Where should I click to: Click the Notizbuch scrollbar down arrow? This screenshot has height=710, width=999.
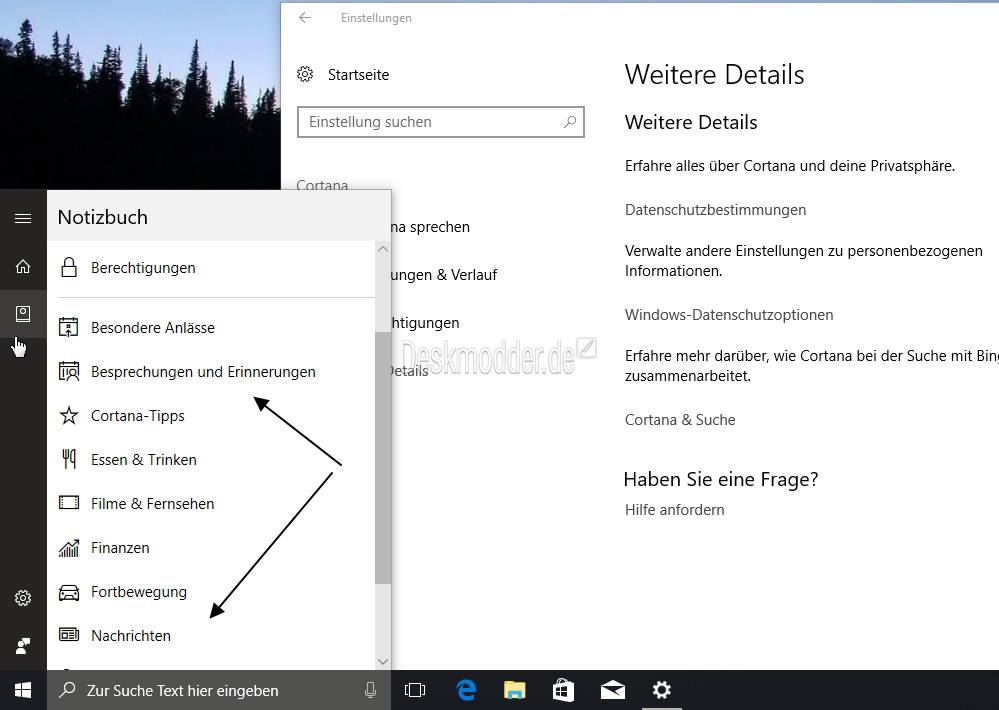pyautogui.click(x=383, y=662)
